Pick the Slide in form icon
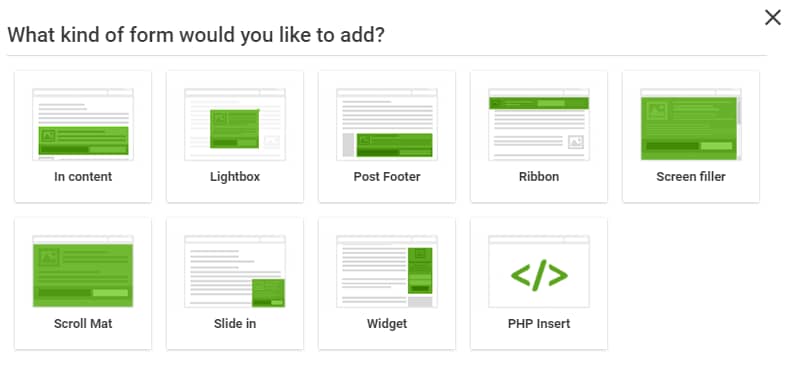Screen dimensions: 785x368 [x=235, y=271]
